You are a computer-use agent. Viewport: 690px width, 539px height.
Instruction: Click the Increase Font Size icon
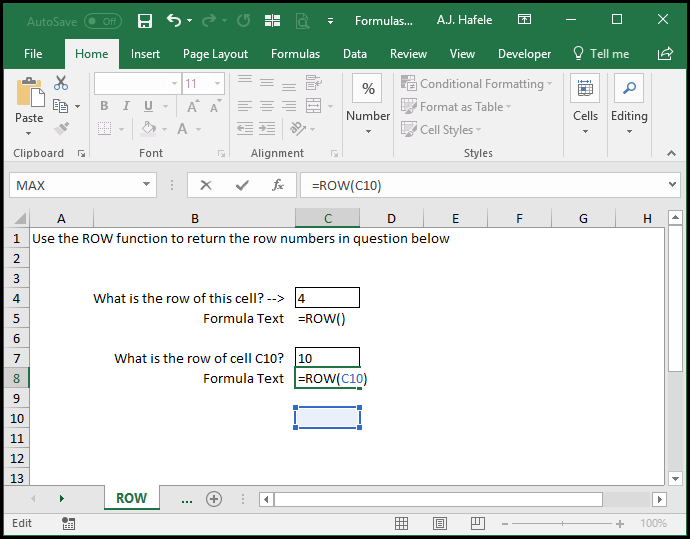[x=193, y=106]
